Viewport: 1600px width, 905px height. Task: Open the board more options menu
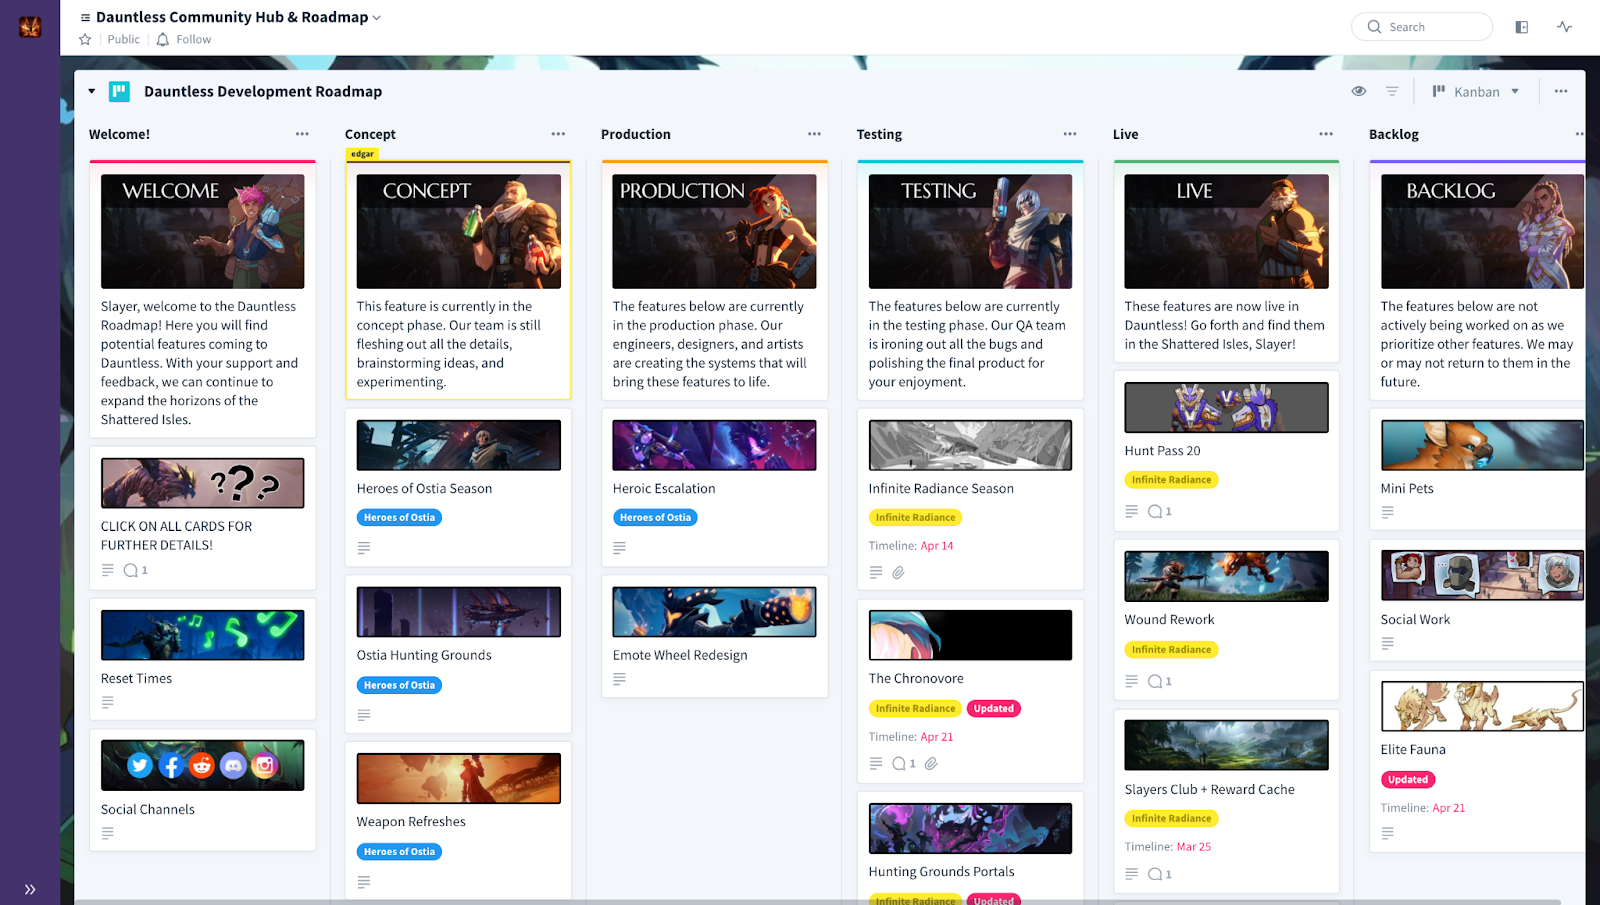pos(1561,91)
